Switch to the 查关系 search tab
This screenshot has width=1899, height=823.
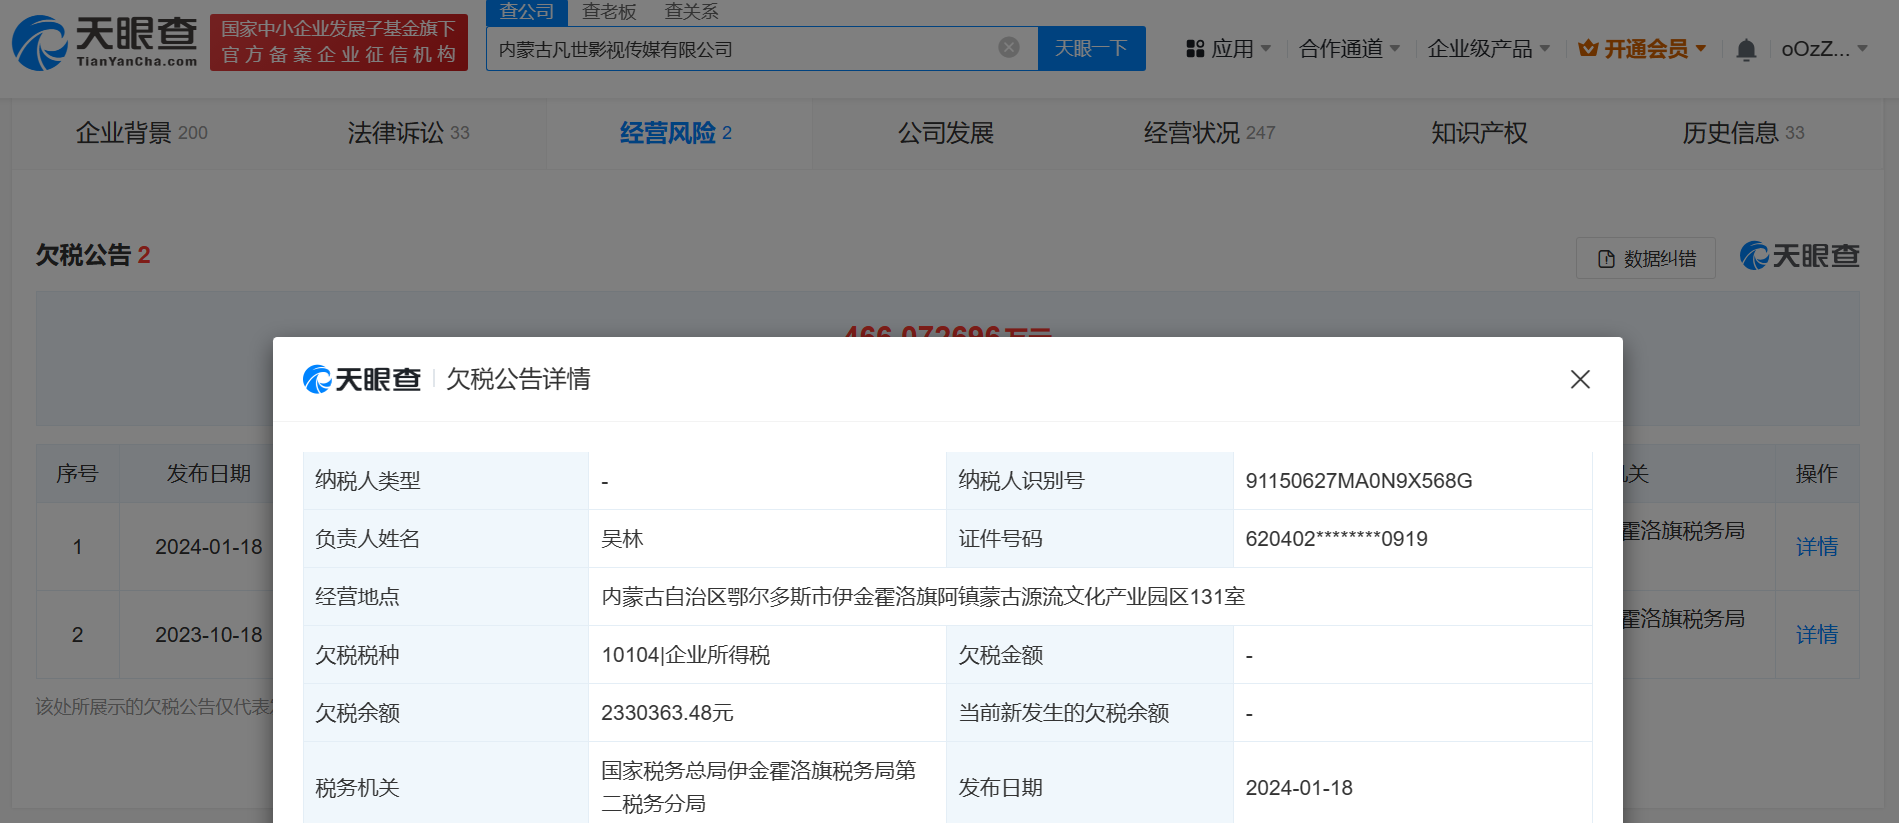[x=691, y=12]
